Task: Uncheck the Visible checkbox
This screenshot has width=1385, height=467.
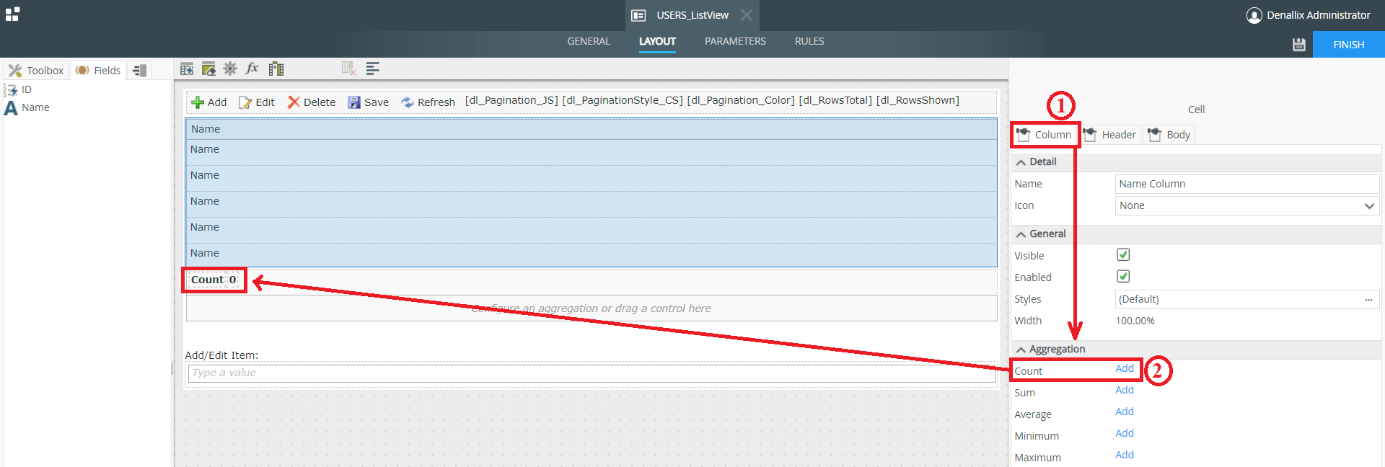Action: tap(1123, 255)
